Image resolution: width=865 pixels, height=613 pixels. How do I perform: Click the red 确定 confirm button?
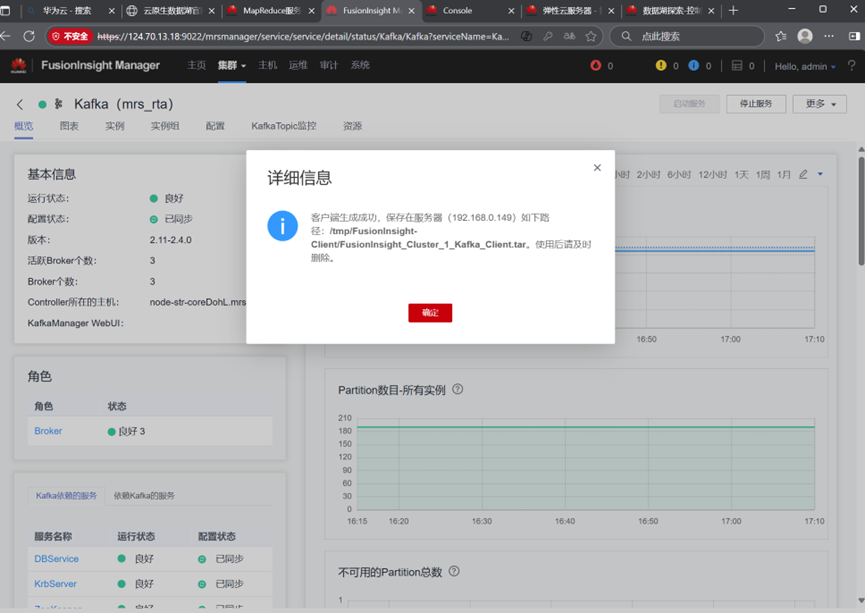click(430, 313)
